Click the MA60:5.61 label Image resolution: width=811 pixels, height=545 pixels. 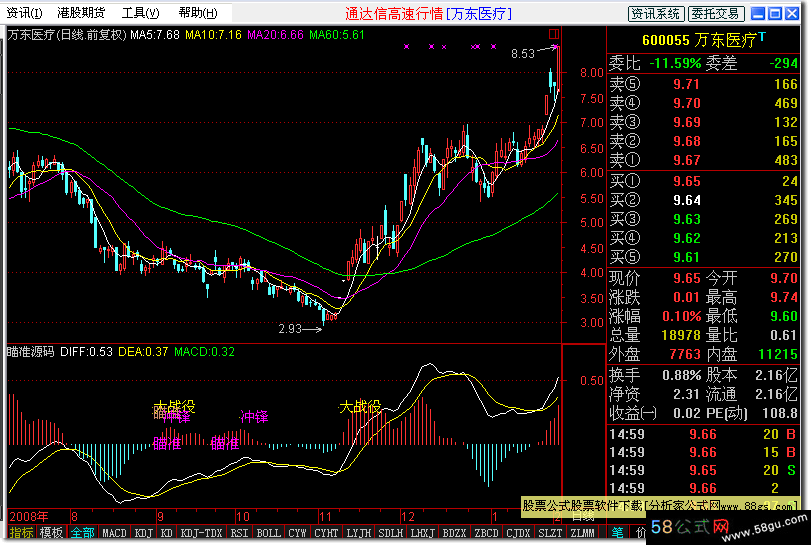[337, 35]
